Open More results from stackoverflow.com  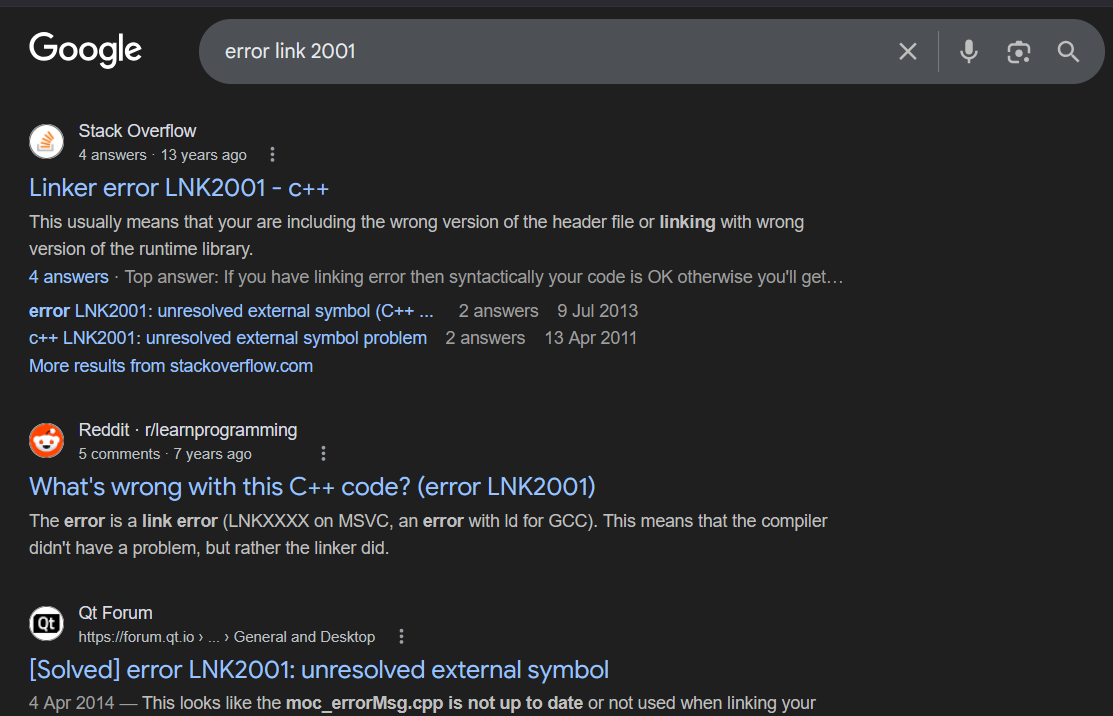pyautogui.click(x=170, y=366)
